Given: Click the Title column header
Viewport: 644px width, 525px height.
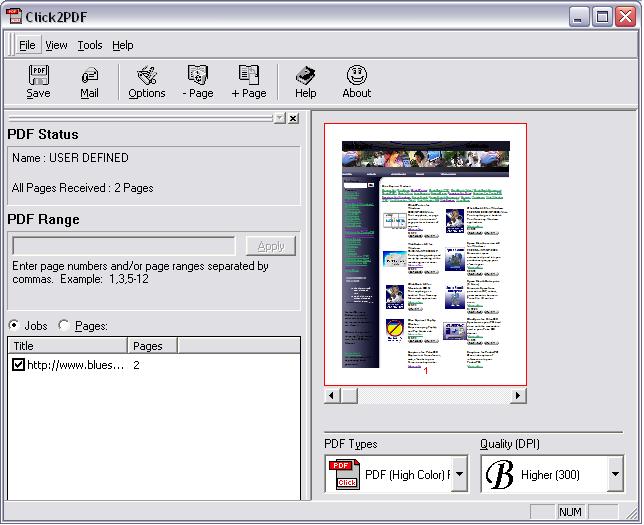Looking at the screenshot, I should pos(68,346).
